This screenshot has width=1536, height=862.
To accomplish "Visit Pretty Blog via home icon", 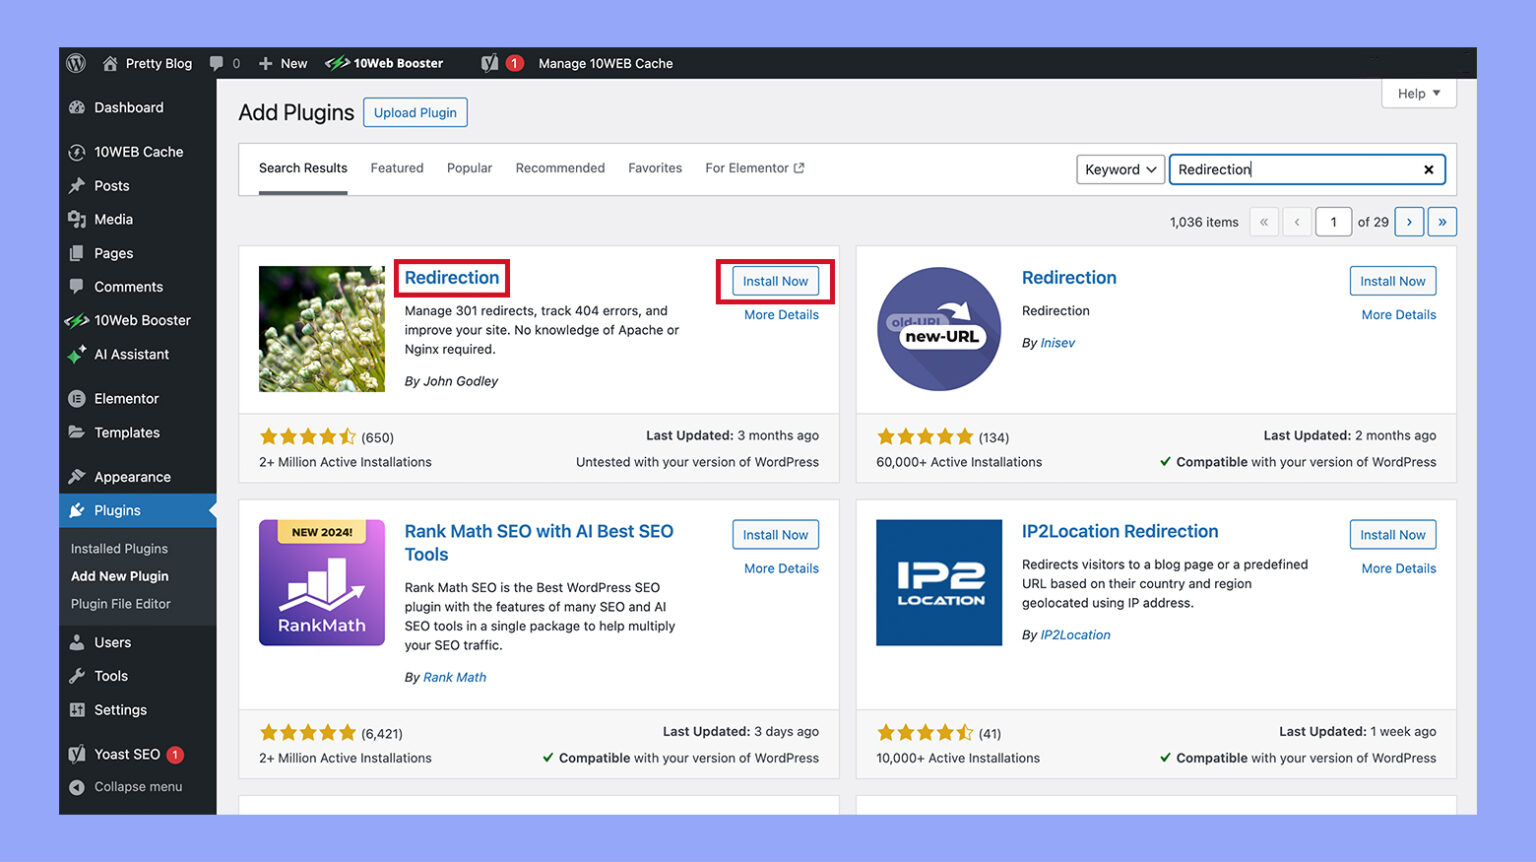I will point(110,62).
